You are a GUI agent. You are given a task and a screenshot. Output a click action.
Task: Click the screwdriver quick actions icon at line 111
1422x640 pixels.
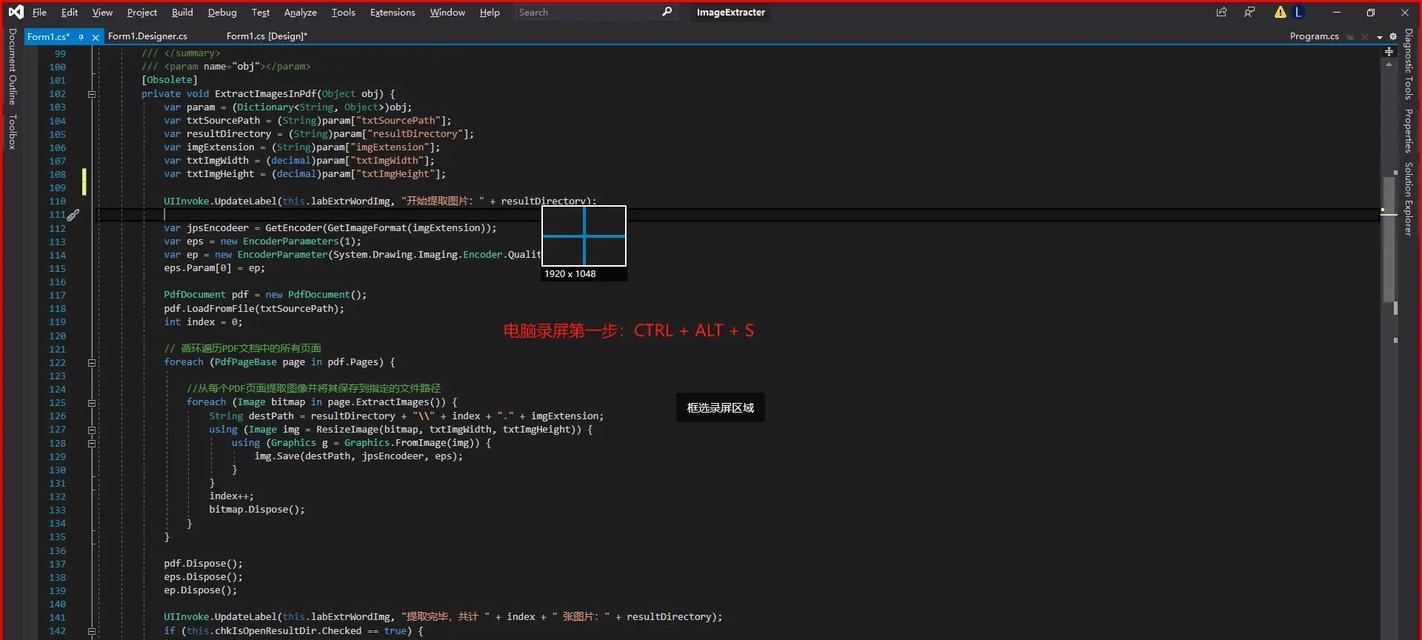(73, 215)
